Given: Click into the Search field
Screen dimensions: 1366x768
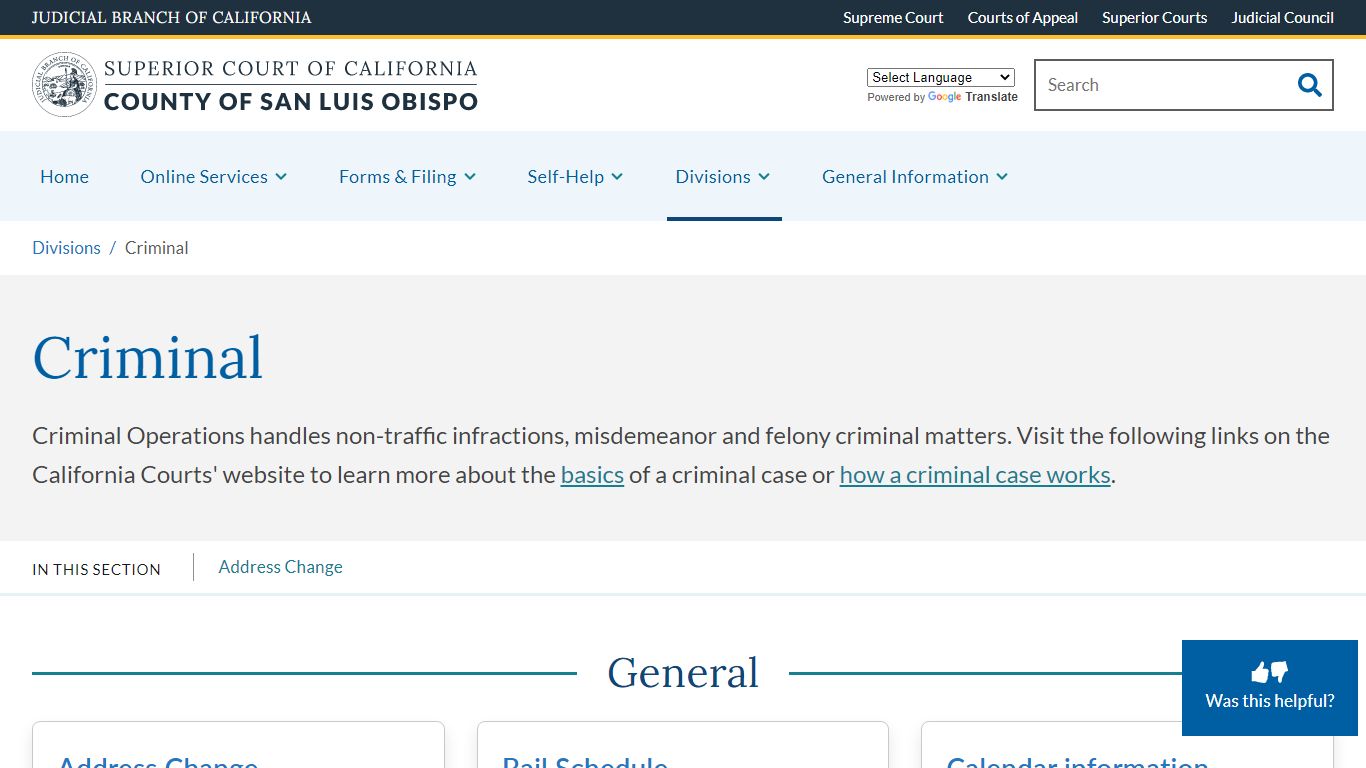Looking at the screenshot, I should tap(1166, 85).
